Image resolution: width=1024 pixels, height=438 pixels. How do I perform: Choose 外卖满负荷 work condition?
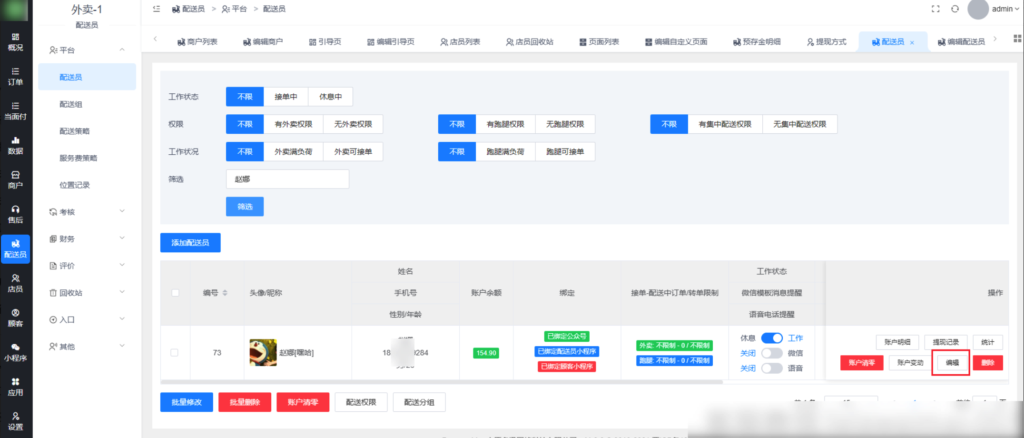(293, 151)
